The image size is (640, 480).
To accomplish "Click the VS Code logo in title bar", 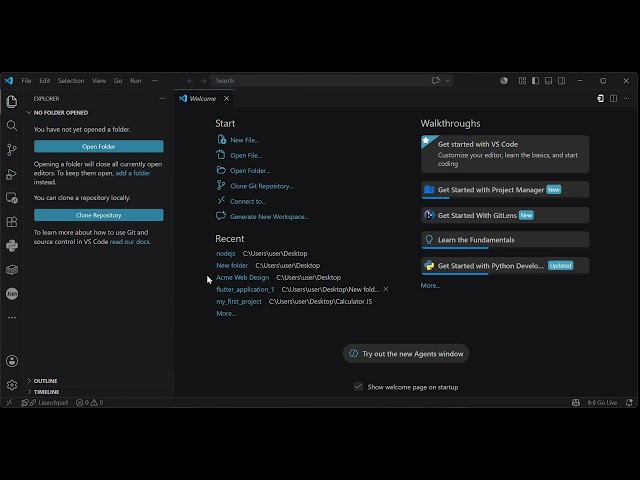I will pos(9,80).
